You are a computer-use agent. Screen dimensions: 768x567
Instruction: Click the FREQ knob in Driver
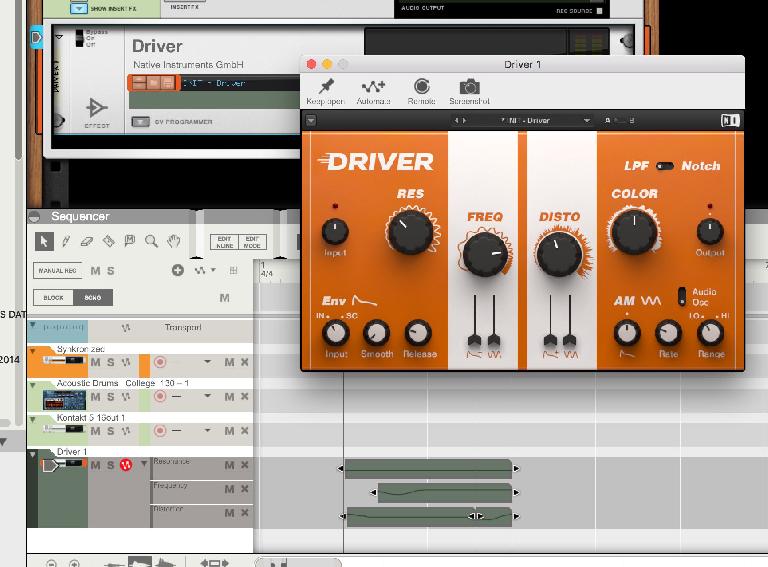[x=485, y=255]
